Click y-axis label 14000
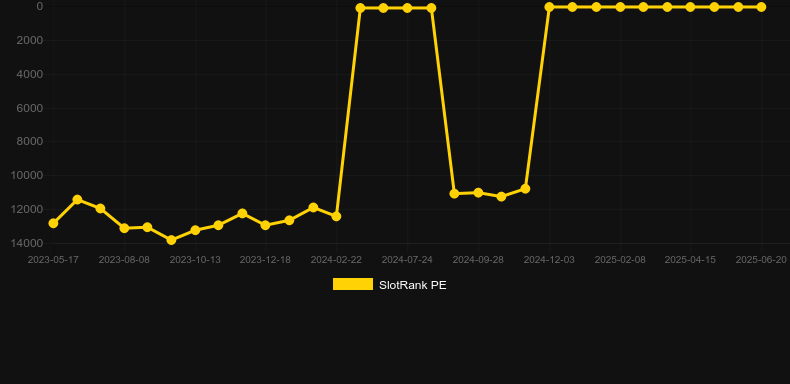The width and height of the screenshot is (790, 384). [28, 243]
